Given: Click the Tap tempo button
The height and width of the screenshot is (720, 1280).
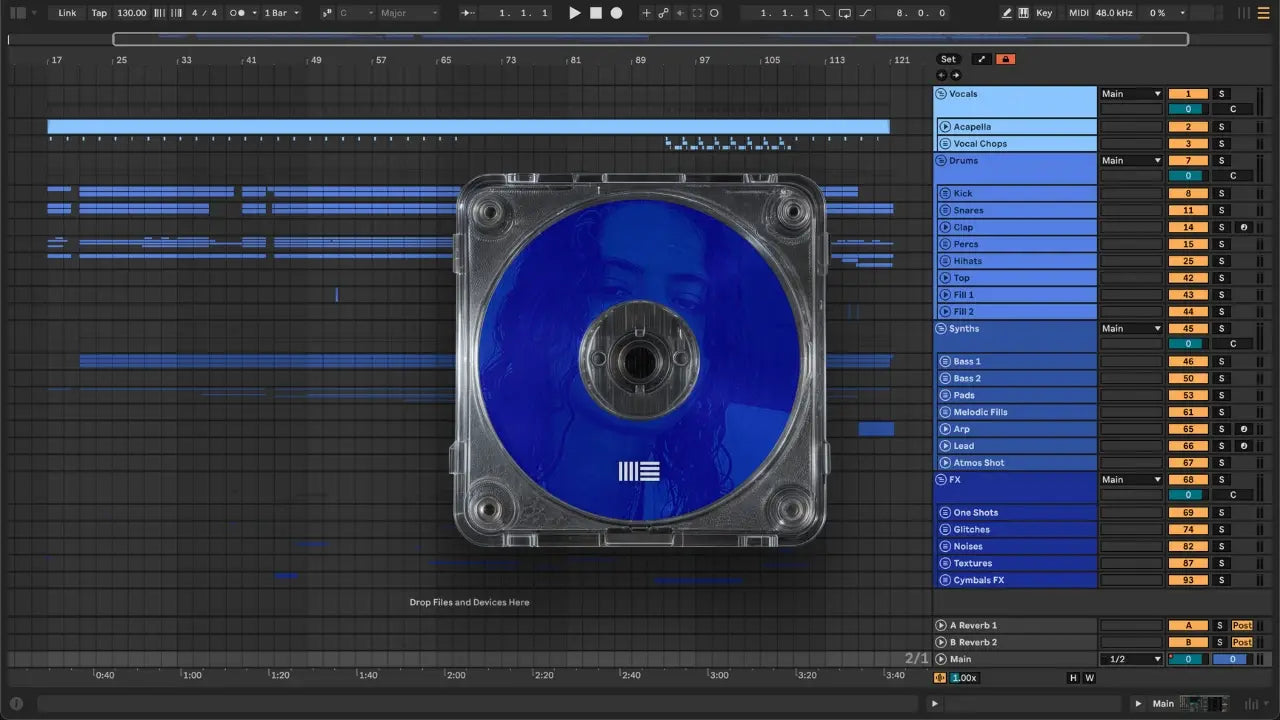Looking at the screenshot, I should [99, 13].
